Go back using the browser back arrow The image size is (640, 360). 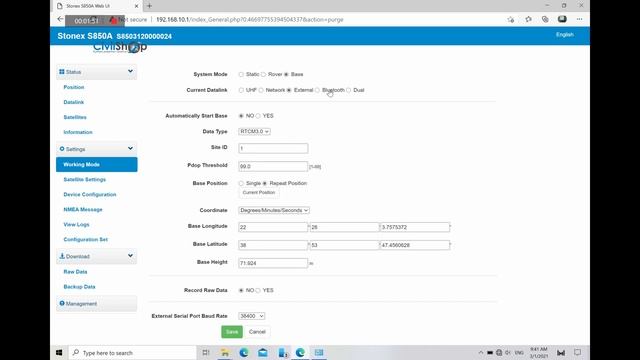(60, 19)
